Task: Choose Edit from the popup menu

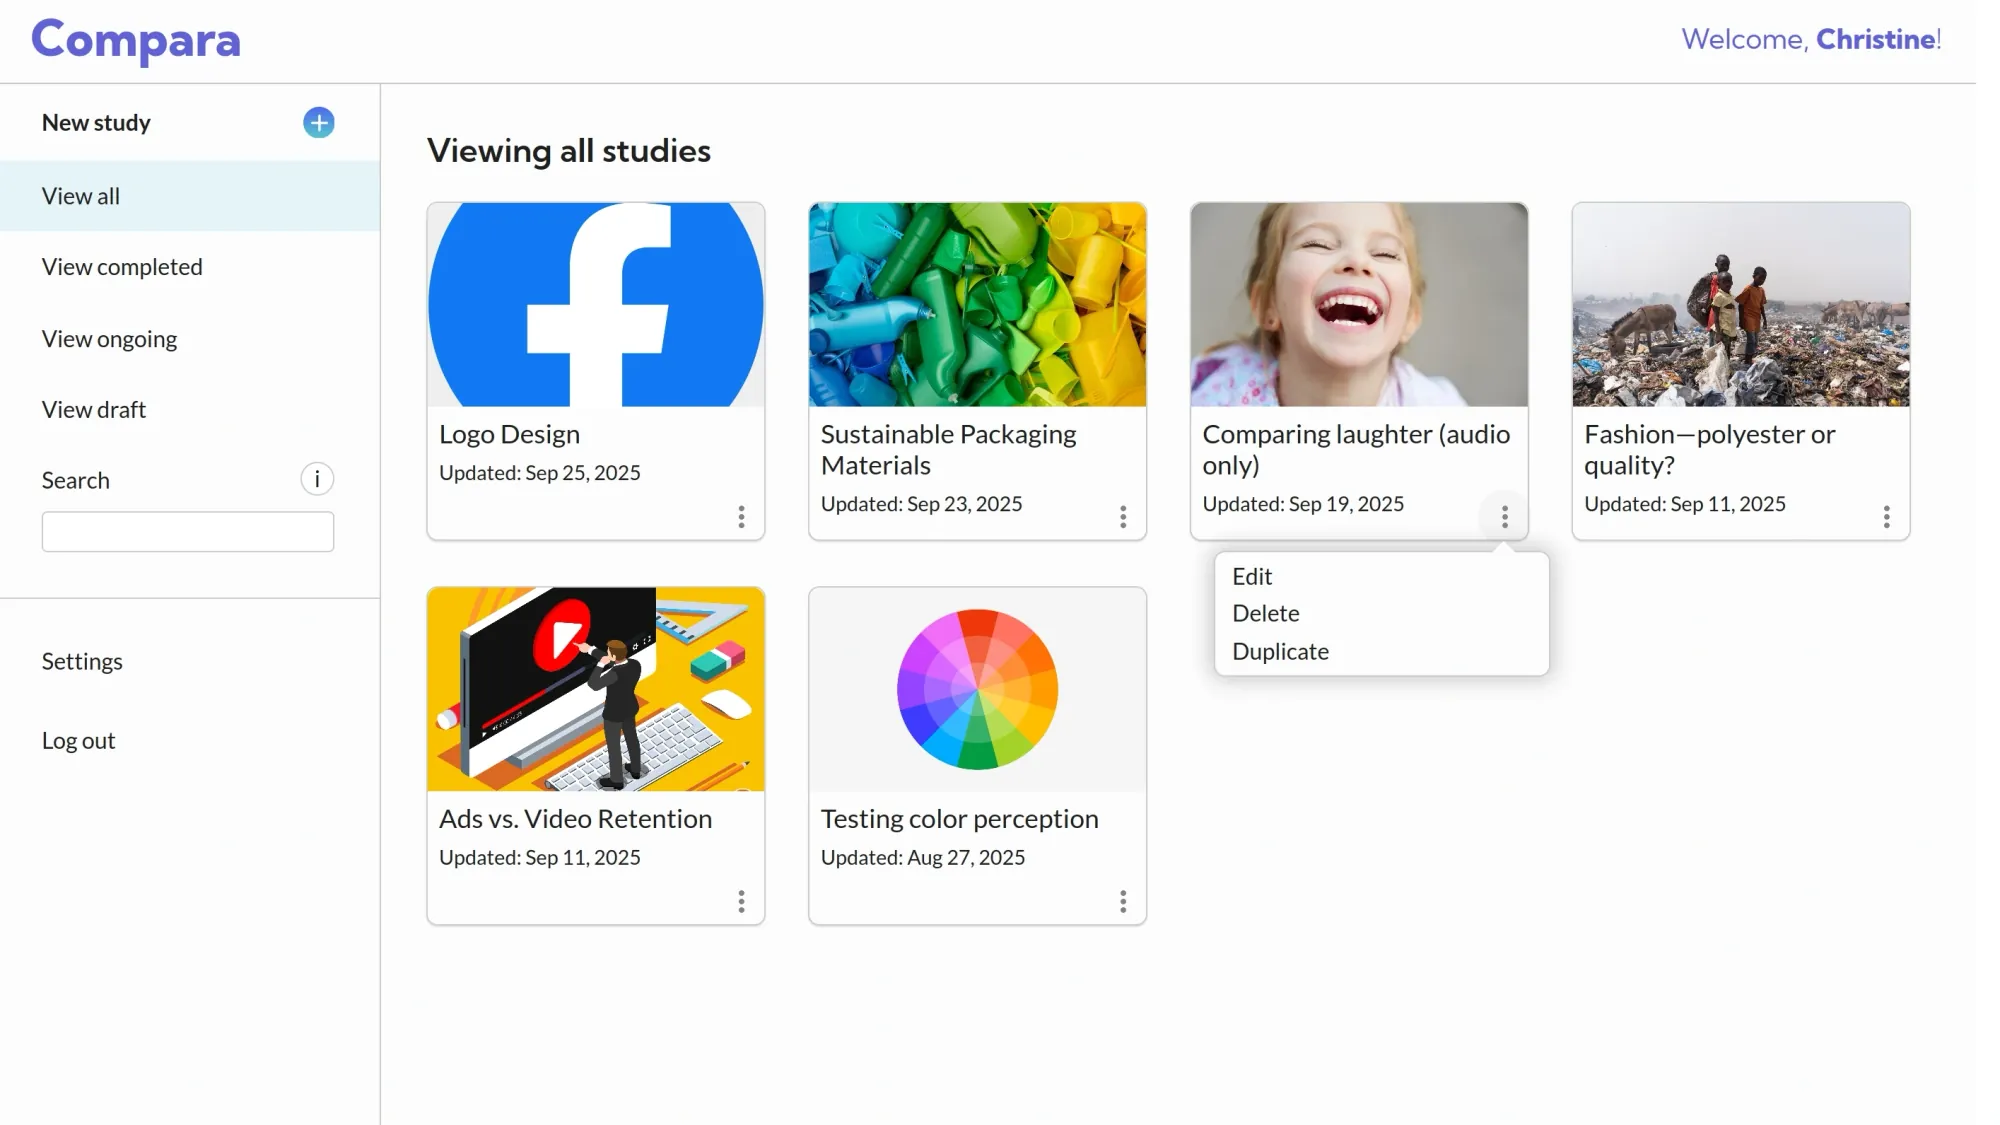Action: (x=1252, y=577)
